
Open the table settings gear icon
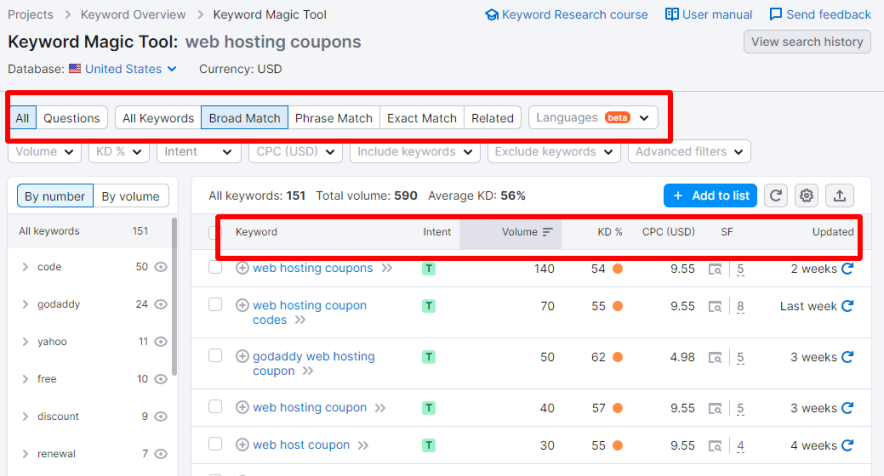pos(807,196)
